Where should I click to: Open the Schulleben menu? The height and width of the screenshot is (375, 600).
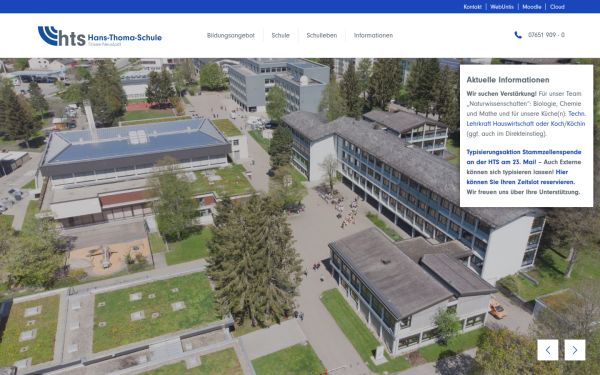322,35
